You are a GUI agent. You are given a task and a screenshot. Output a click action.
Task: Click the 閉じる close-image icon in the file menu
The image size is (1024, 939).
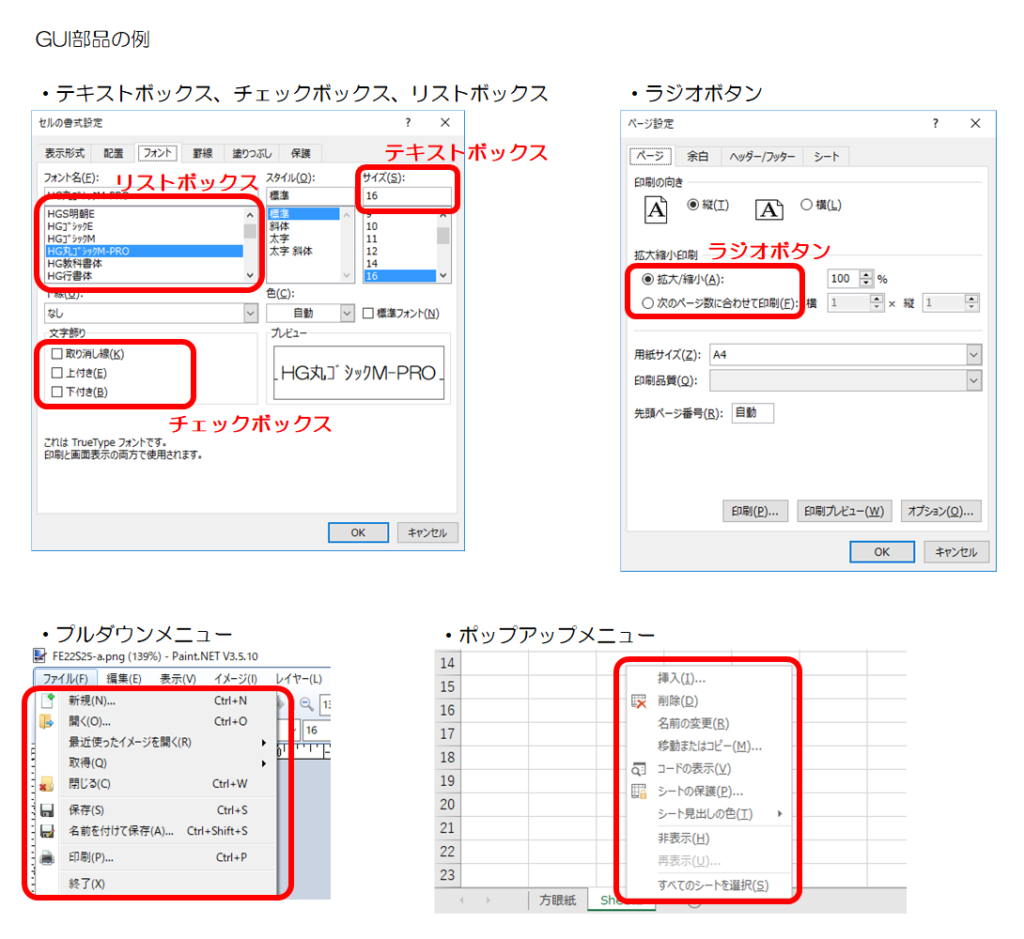[x=48, y=785]
